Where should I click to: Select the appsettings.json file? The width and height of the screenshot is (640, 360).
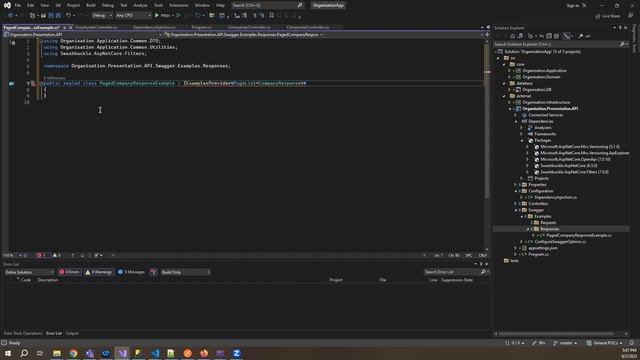(542, 248)
